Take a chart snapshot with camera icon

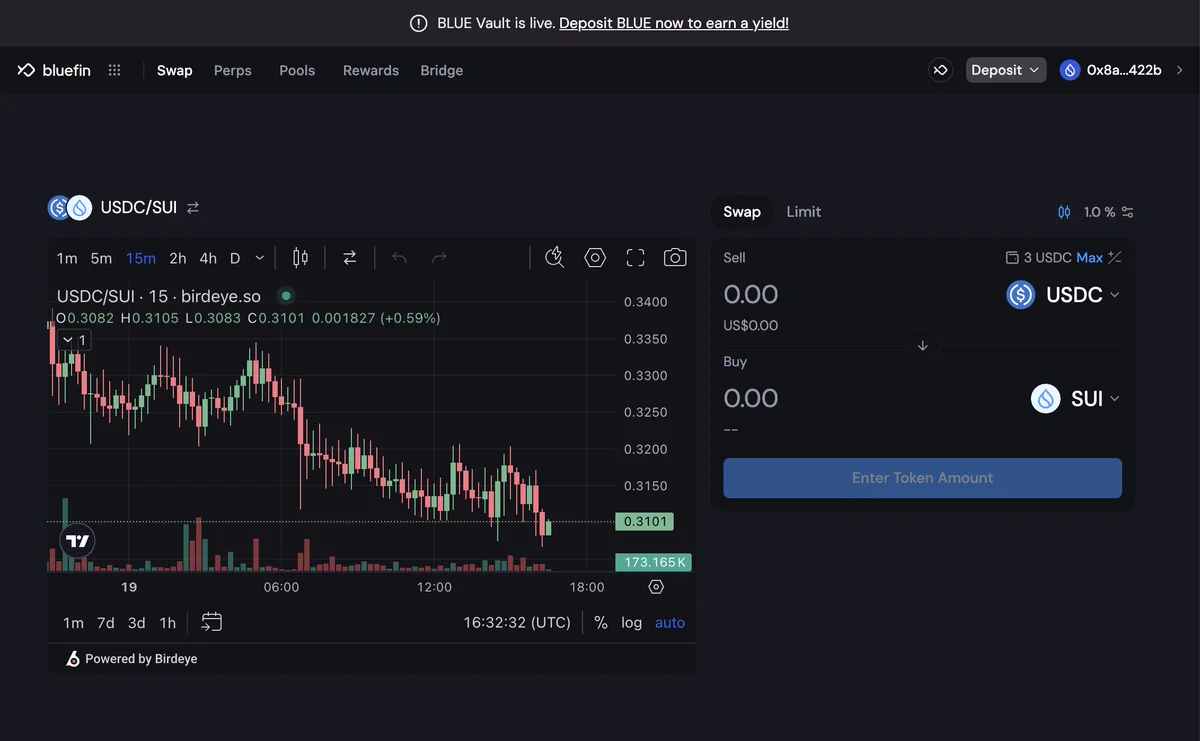tap(675, 258)
